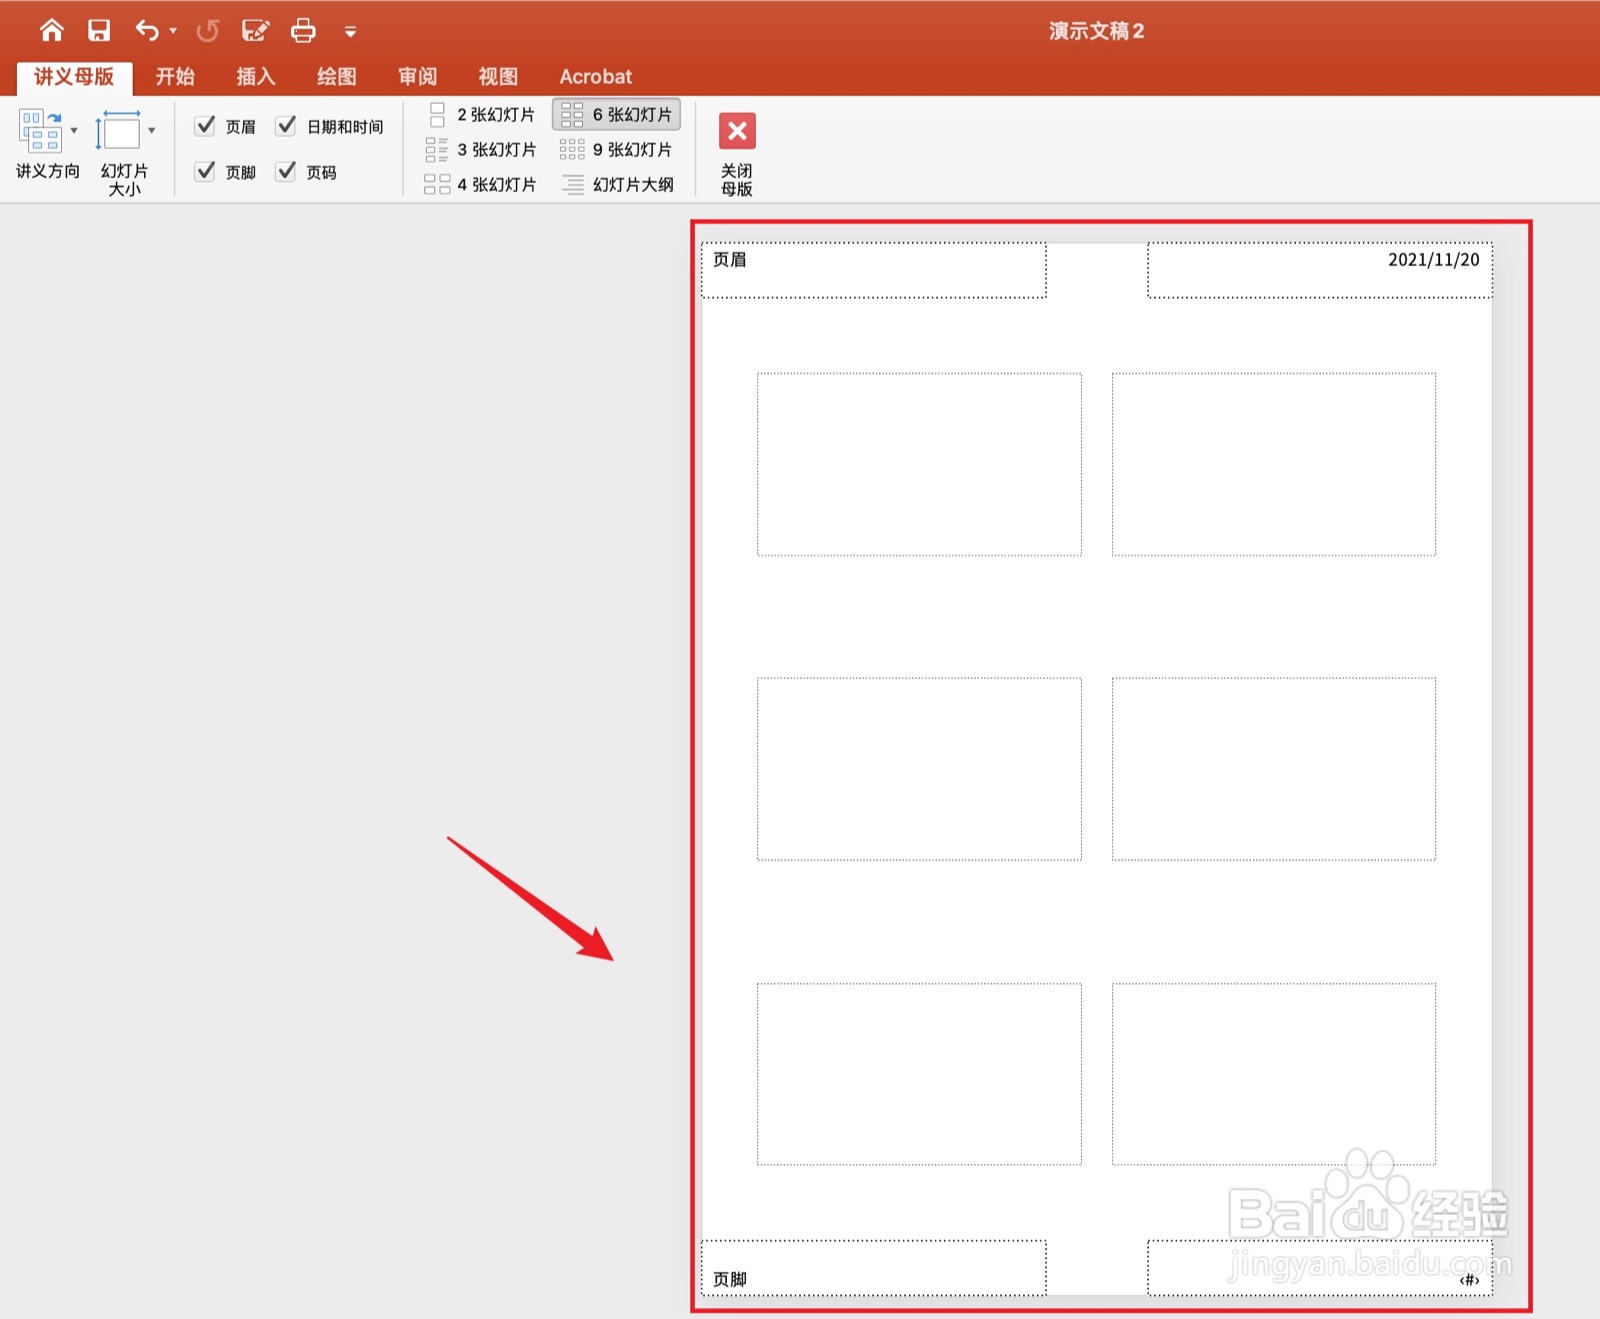
Task: Uncheck the 页码 checkbox
Action: tap(286, 171)
